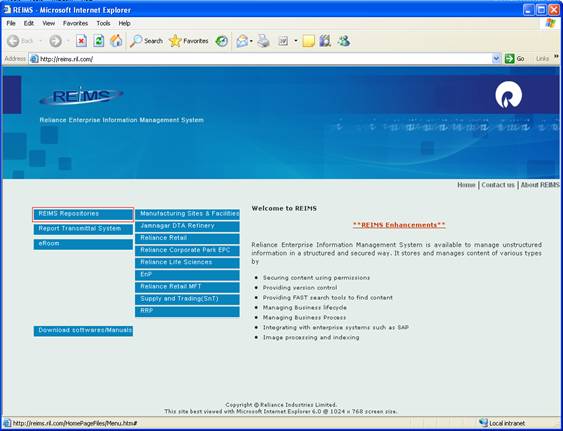Click the Forward arrow button
This screenshot has height=431, width=563.
(55, 41)
